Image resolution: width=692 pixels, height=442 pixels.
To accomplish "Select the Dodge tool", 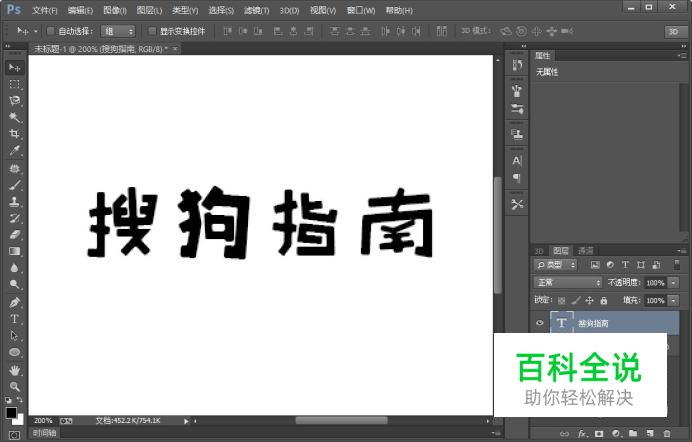I will 14,284.
